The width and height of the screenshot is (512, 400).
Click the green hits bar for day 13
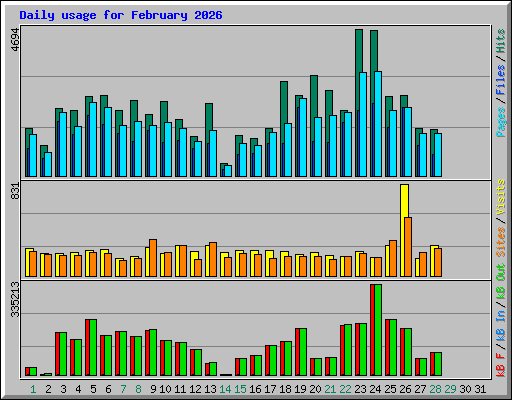[x=209, y=117]
